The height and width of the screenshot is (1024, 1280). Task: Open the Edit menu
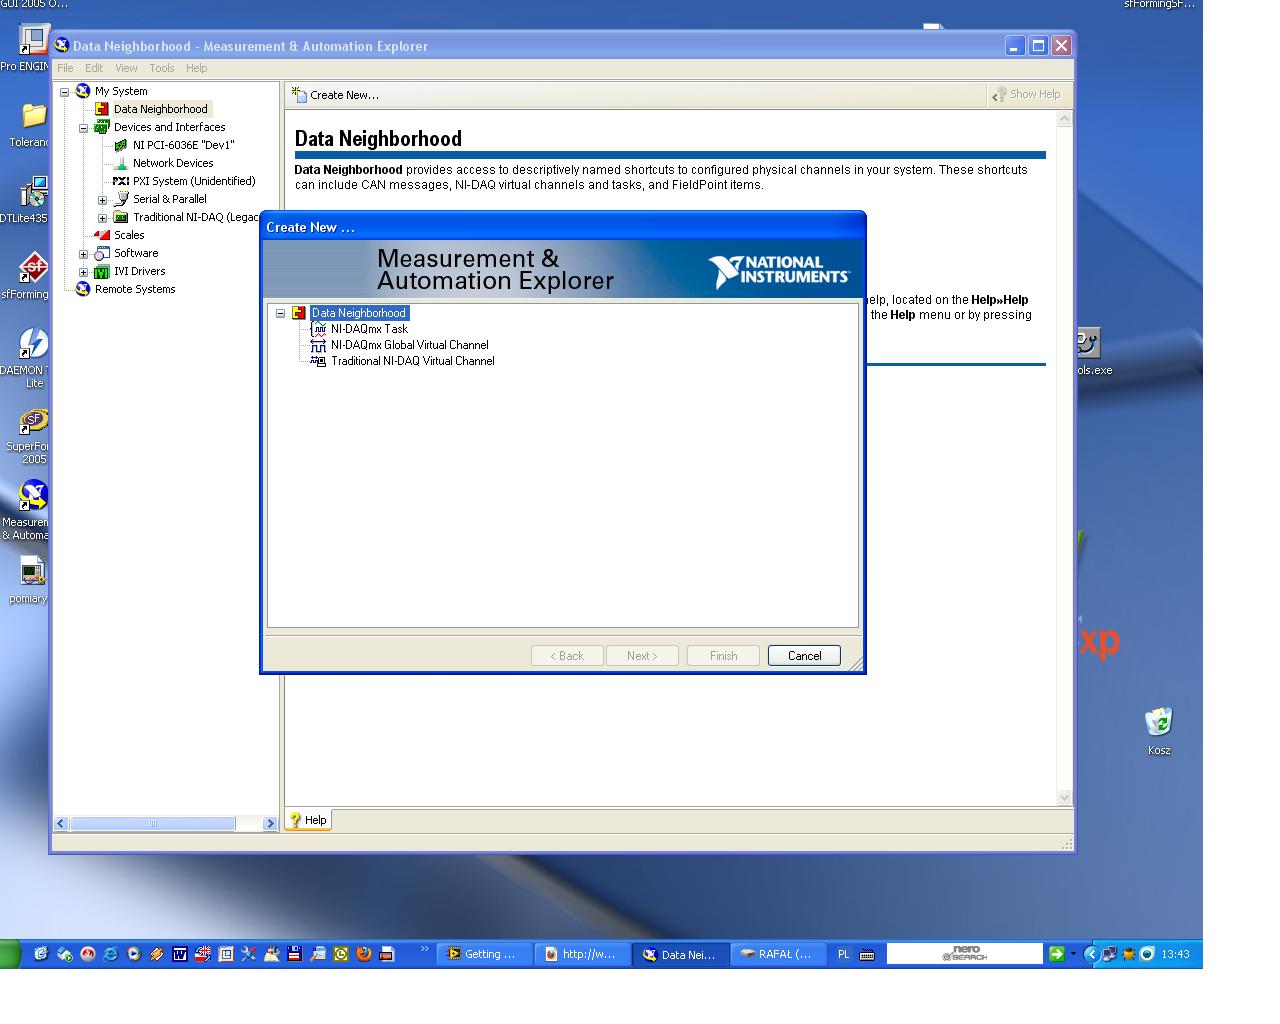[x=94, y=68]
